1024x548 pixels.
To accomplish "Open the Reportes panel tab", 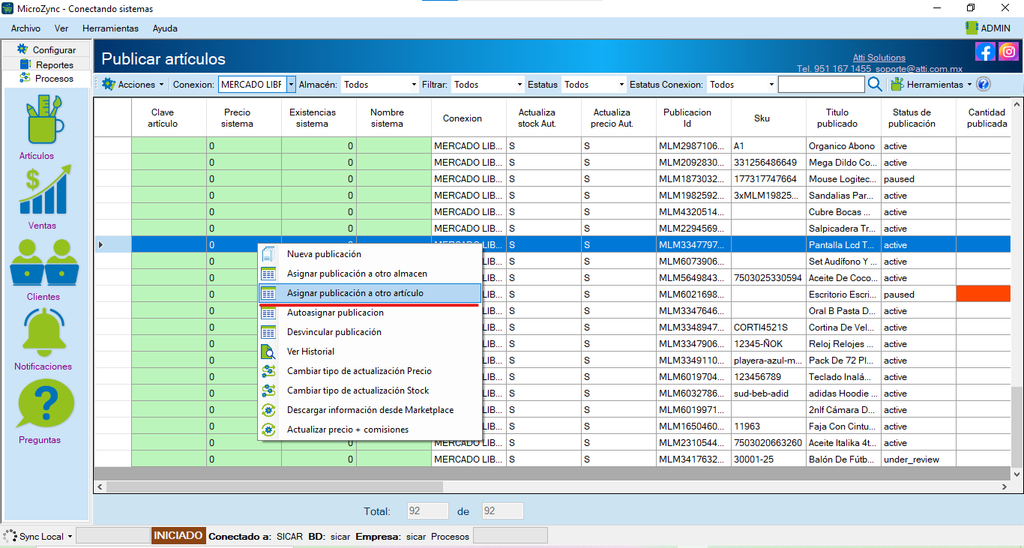I will (x=47, y=65).
